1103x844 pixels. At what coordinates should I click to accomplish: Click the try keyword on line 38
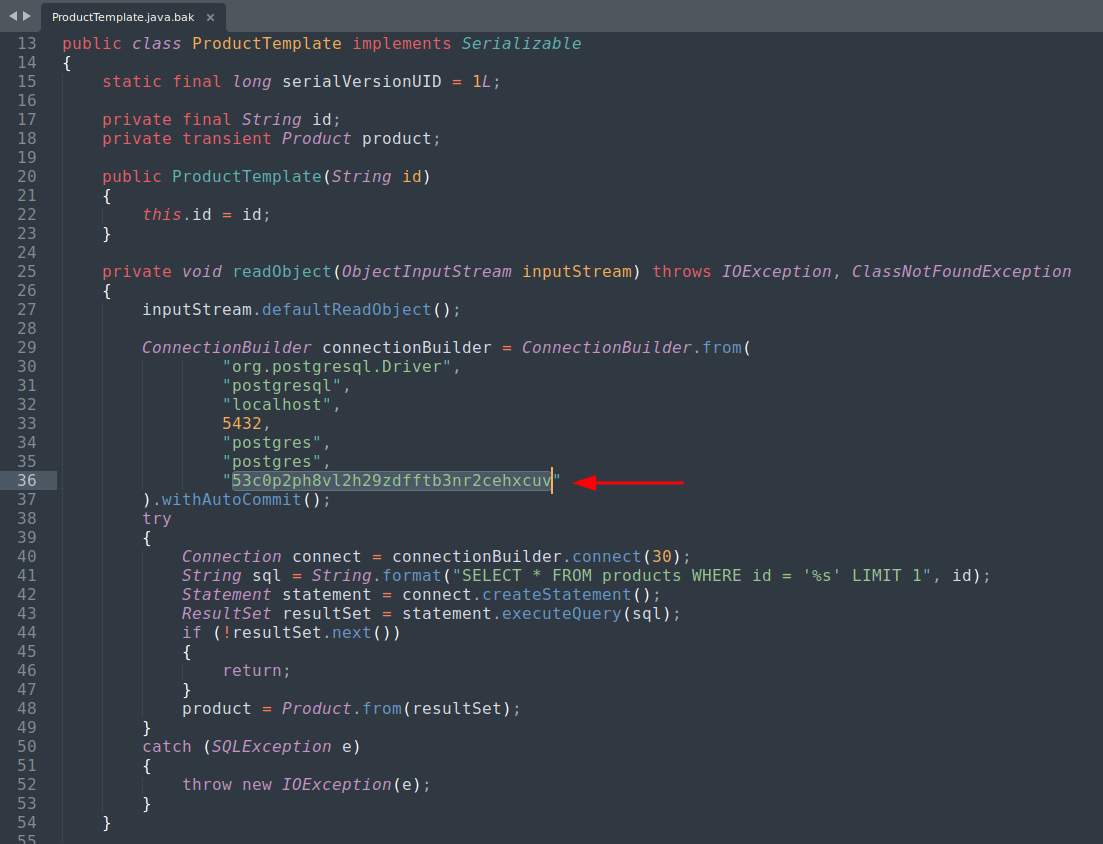pos(157,518)
